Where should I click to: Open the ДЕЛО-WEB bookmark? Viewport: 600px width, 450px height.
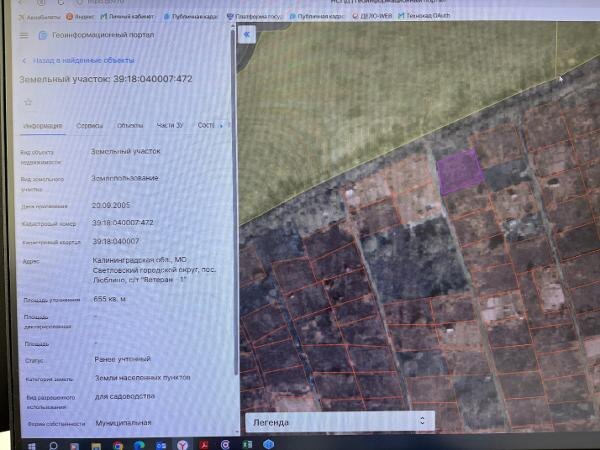click(372, 16)
